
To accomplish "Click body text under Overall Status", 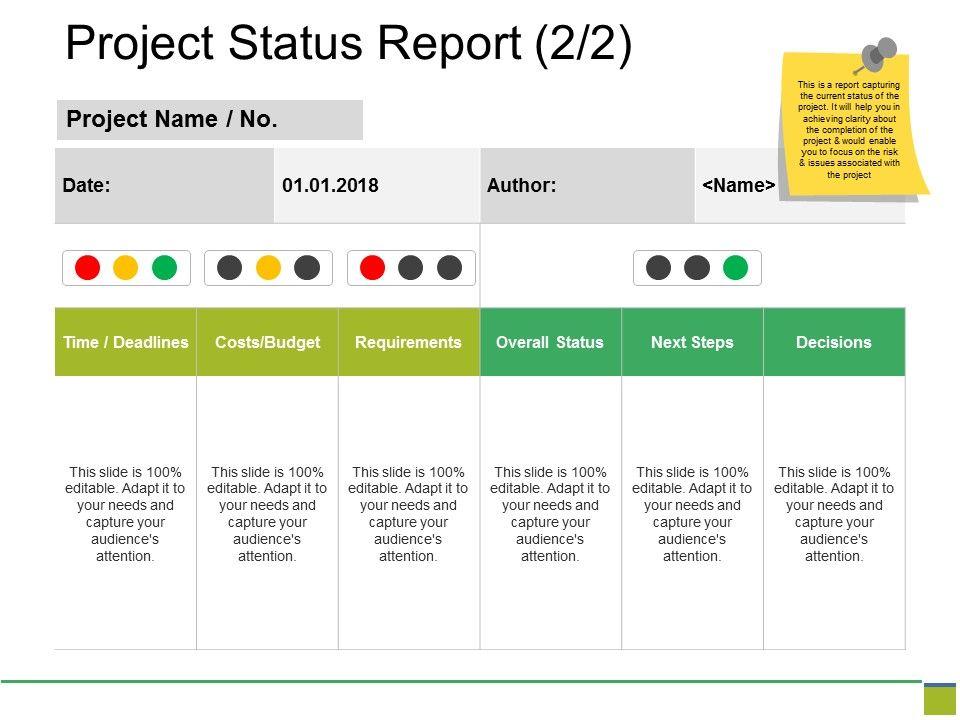I will click(x=550, y=514).
